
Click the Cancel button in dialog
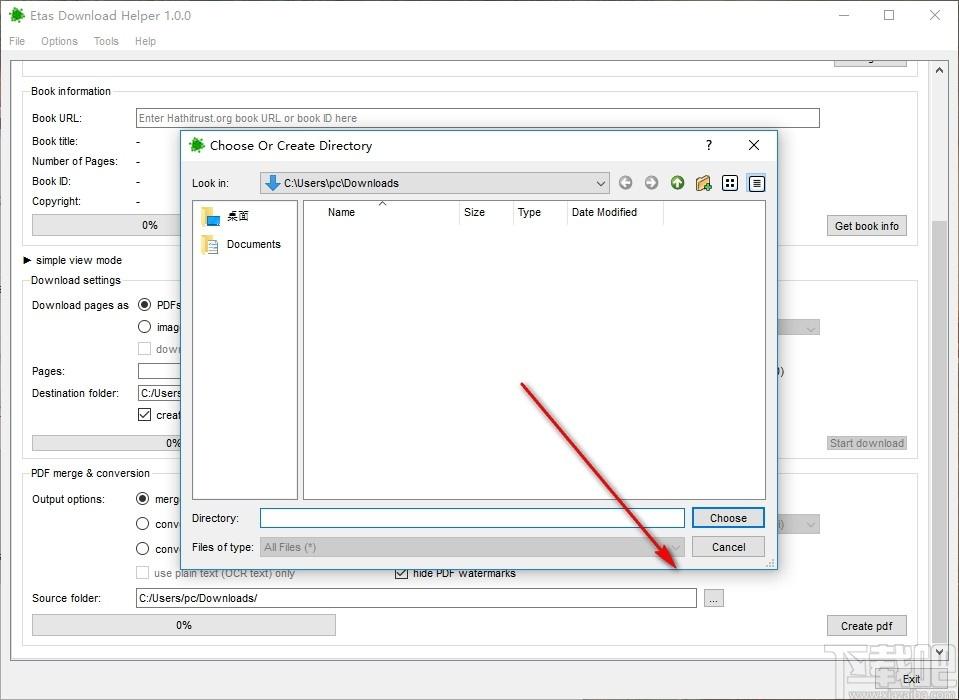(x=728, y=547)
